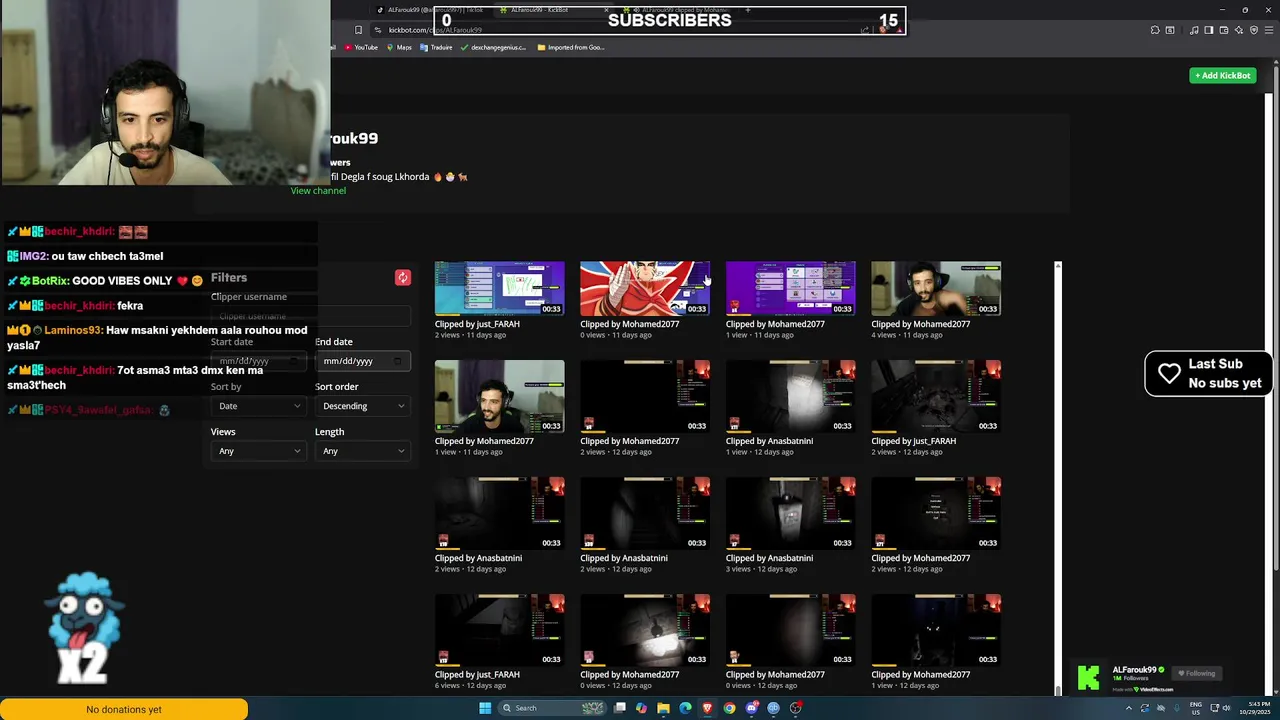Open OBS Studio from the taskbar
1280x720 pixels.
point(795,708)
